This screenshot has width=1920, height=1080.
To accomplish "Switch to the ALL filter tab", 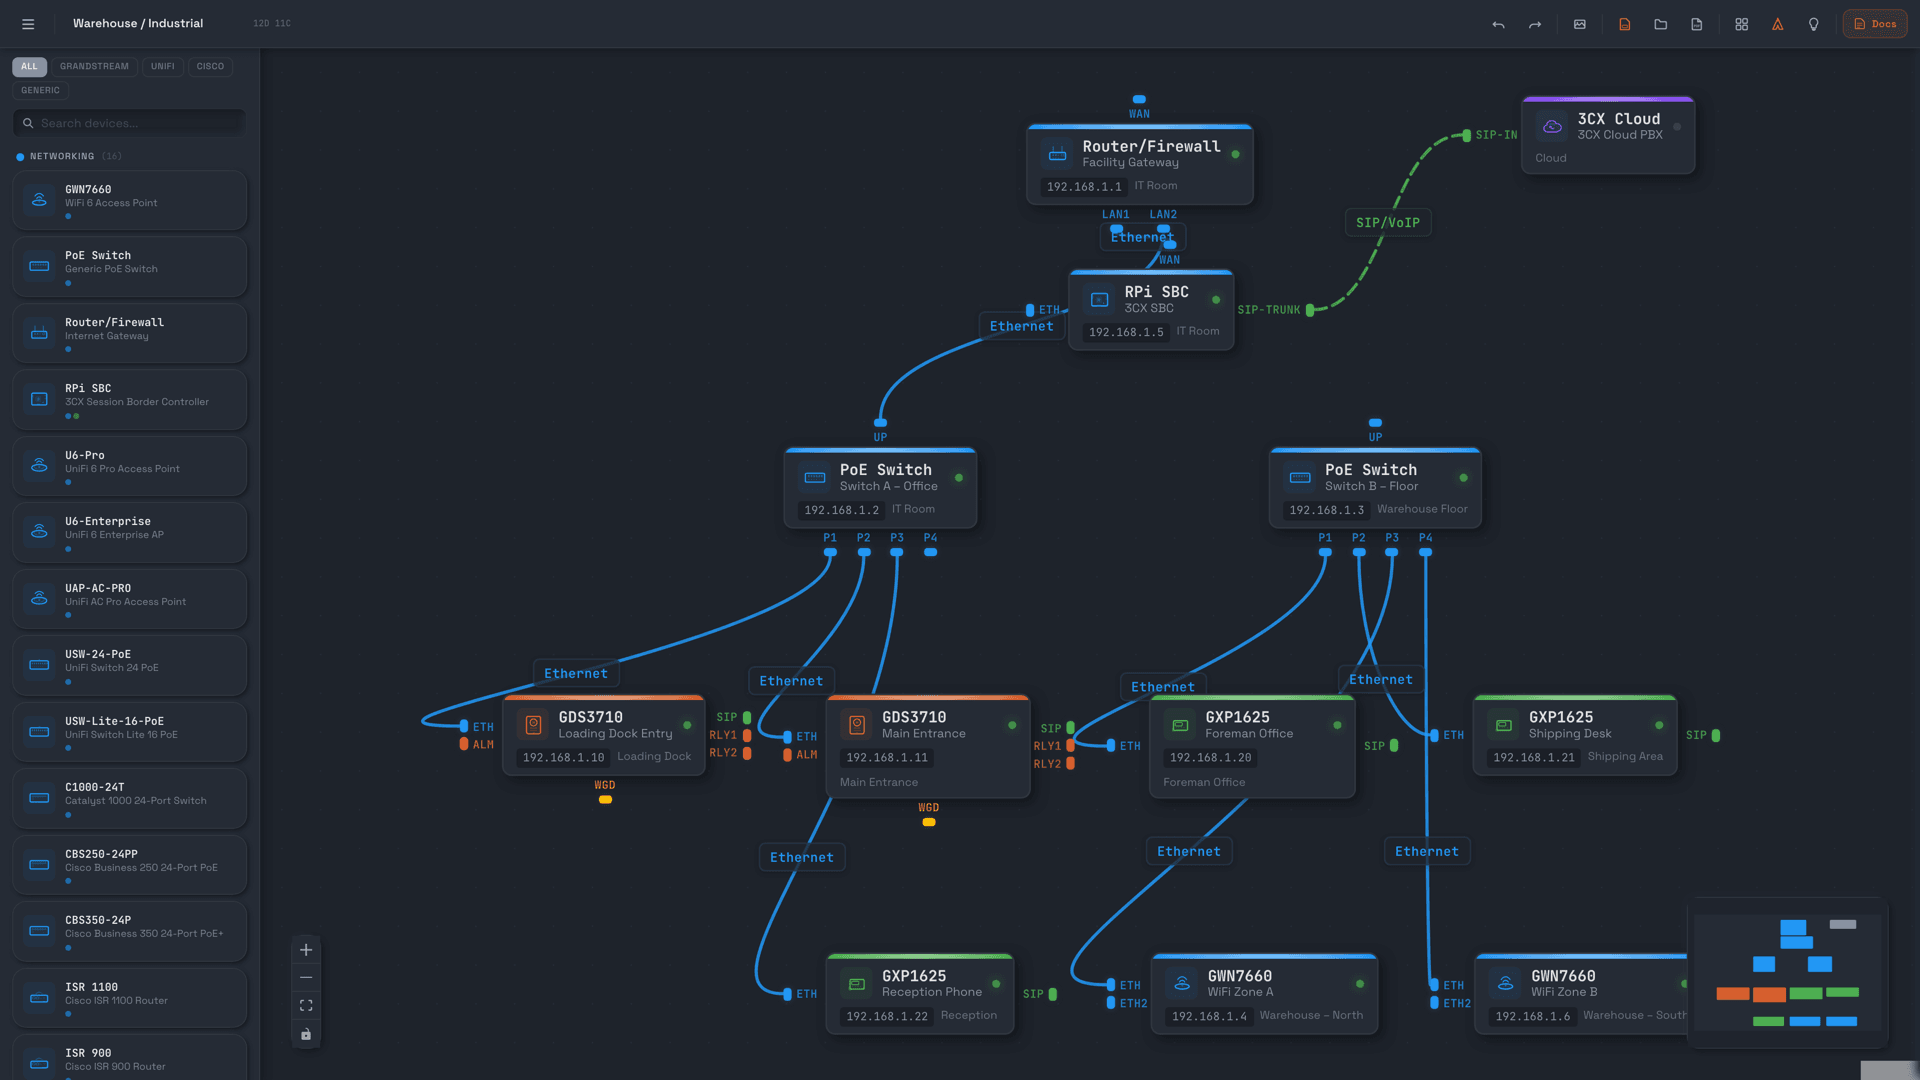I will (29, 66).
